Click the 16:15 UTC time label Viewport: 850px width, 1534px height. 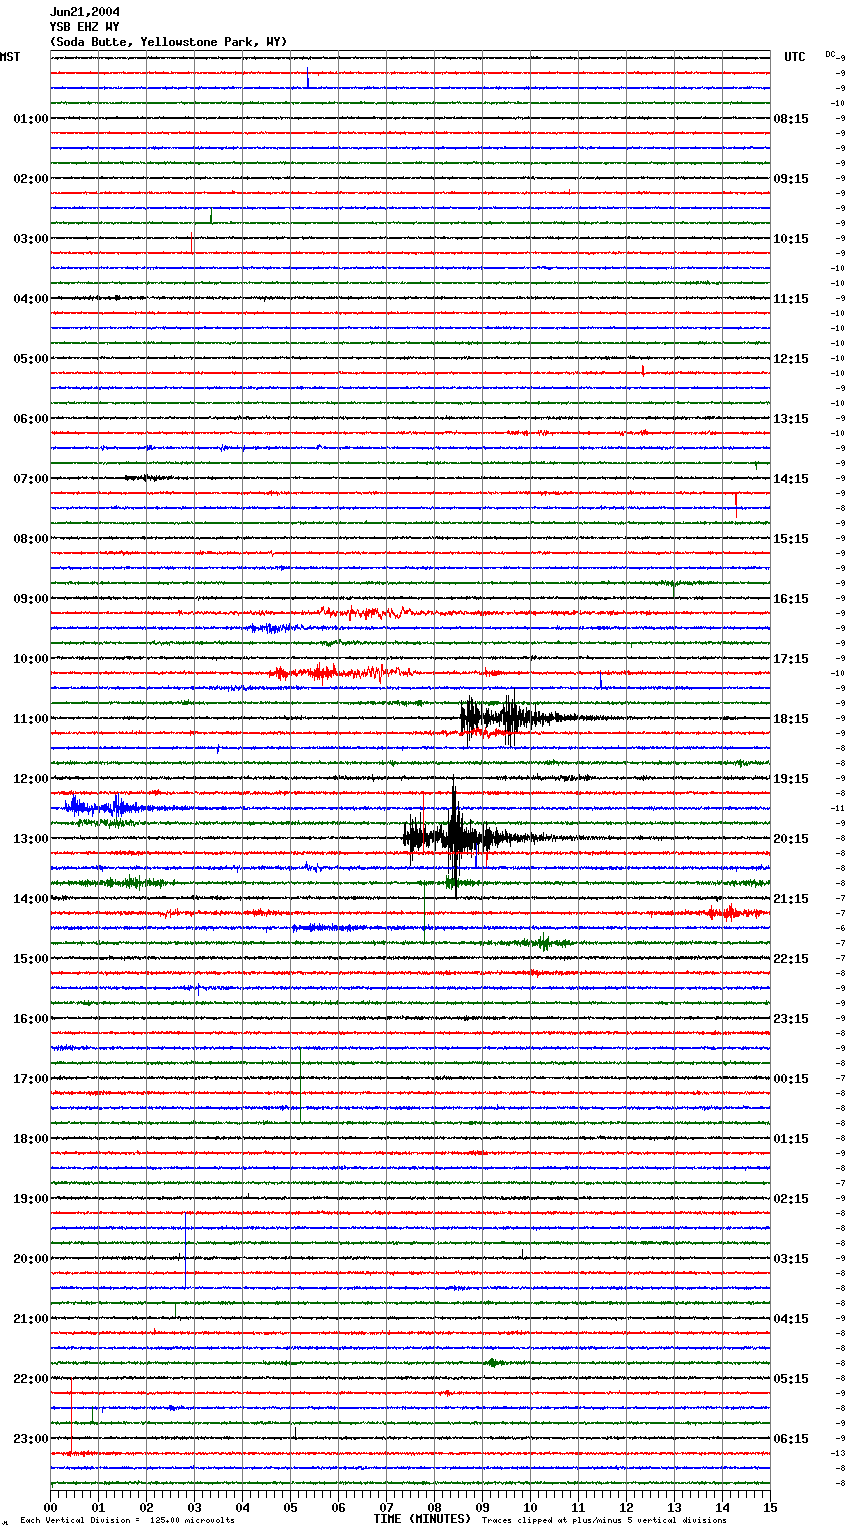791,599
